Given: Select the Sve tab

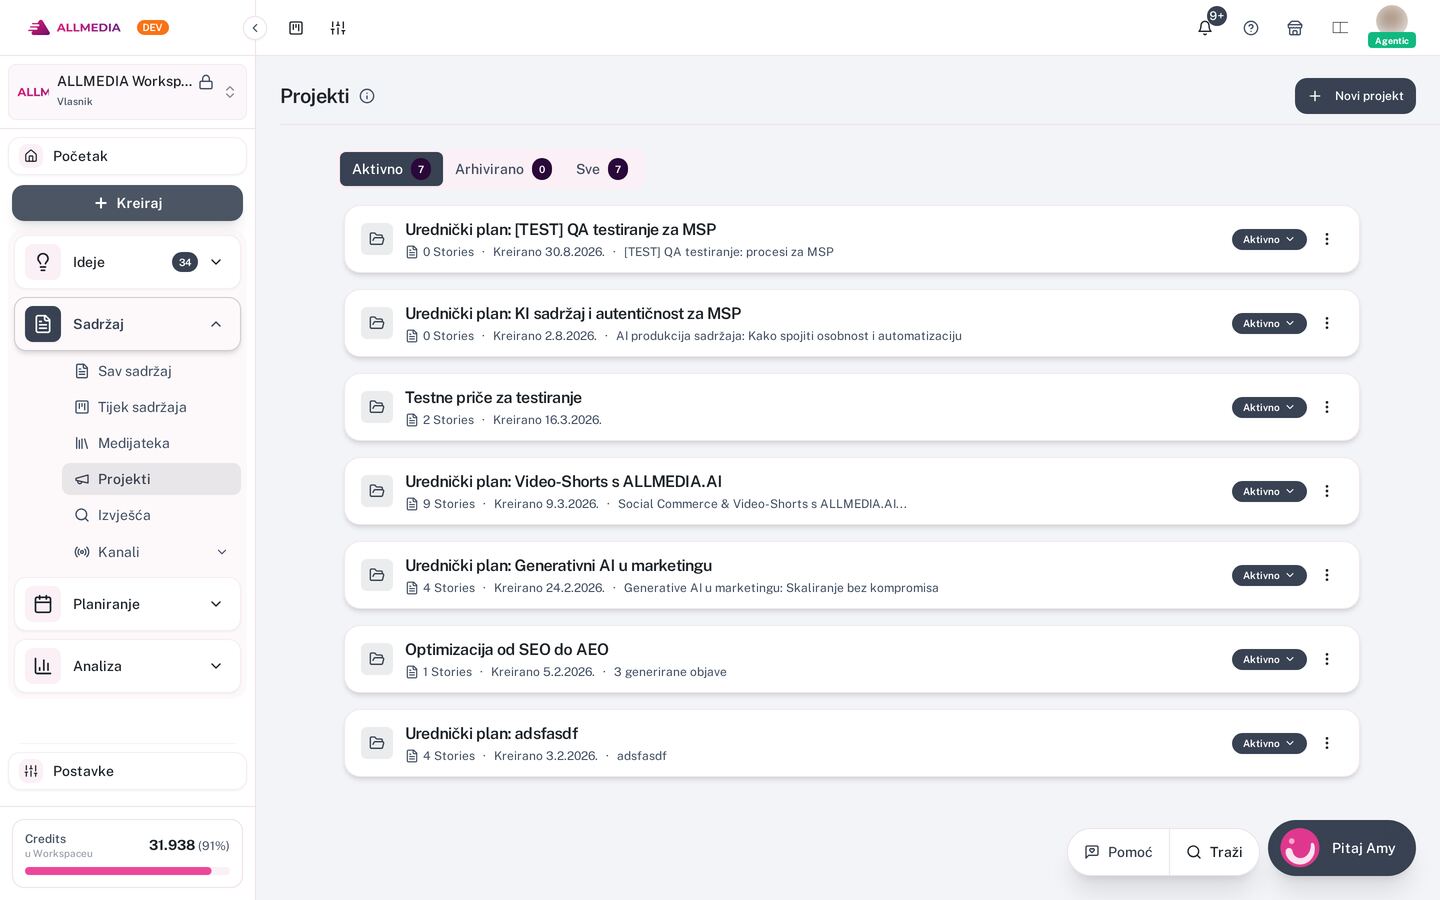Looking at the screenshot, I should point(602,169).
